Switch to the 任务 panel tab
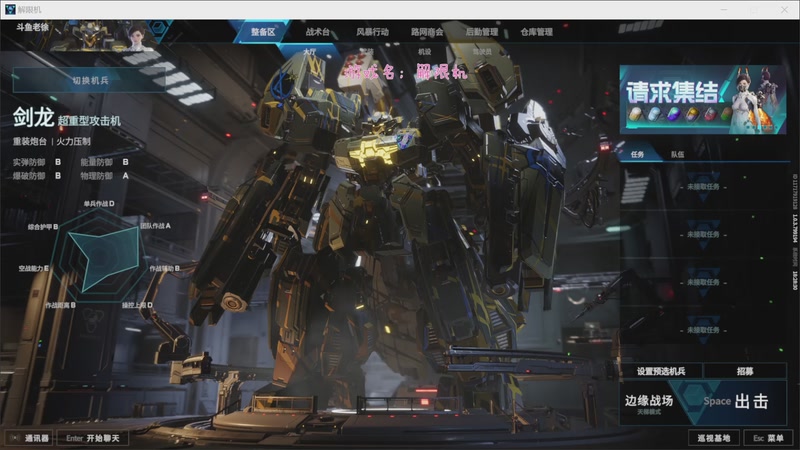 pos(637,154)
